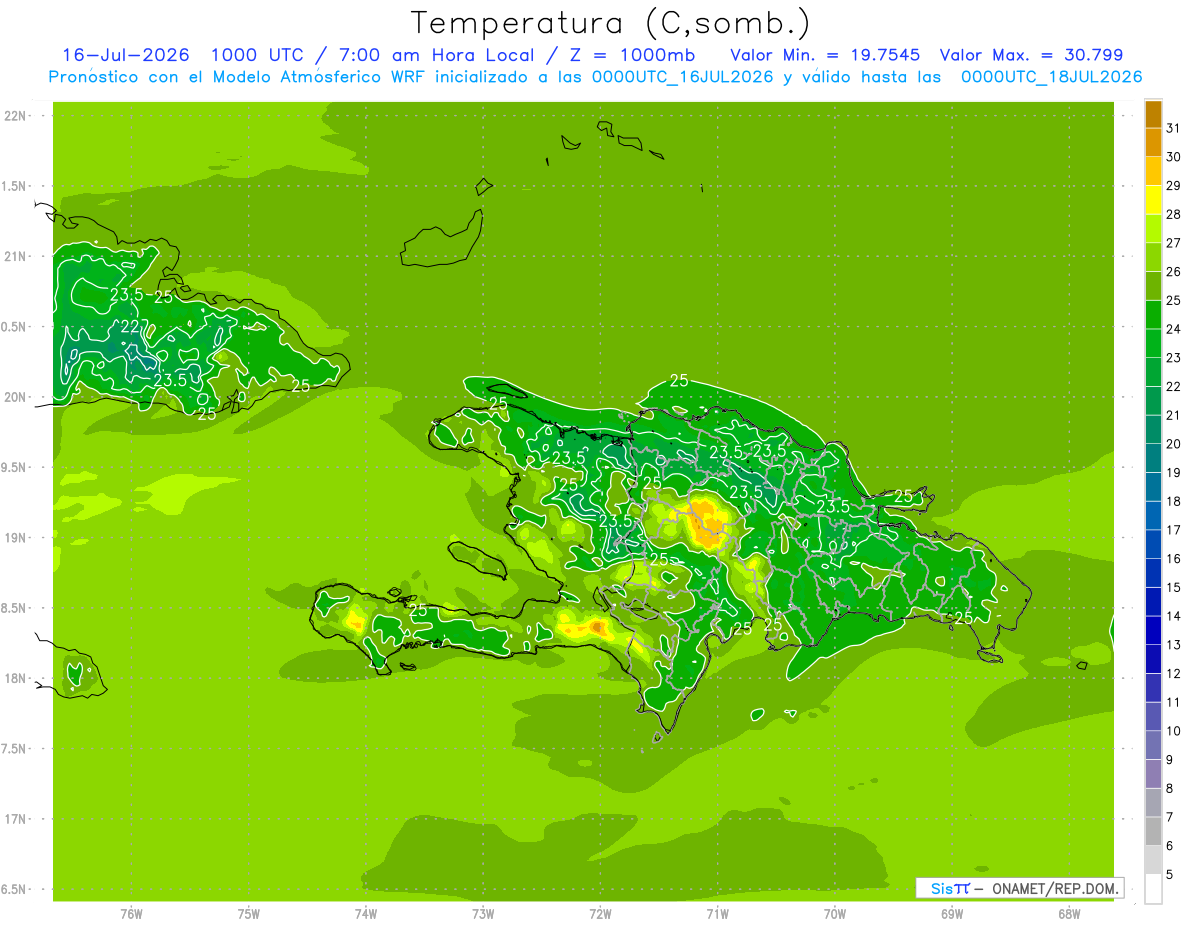Viewport: 1200px width, 927px height.
Task: Select the dark blue 13 degree legend swatch
Action: (x=1153, y=631)
